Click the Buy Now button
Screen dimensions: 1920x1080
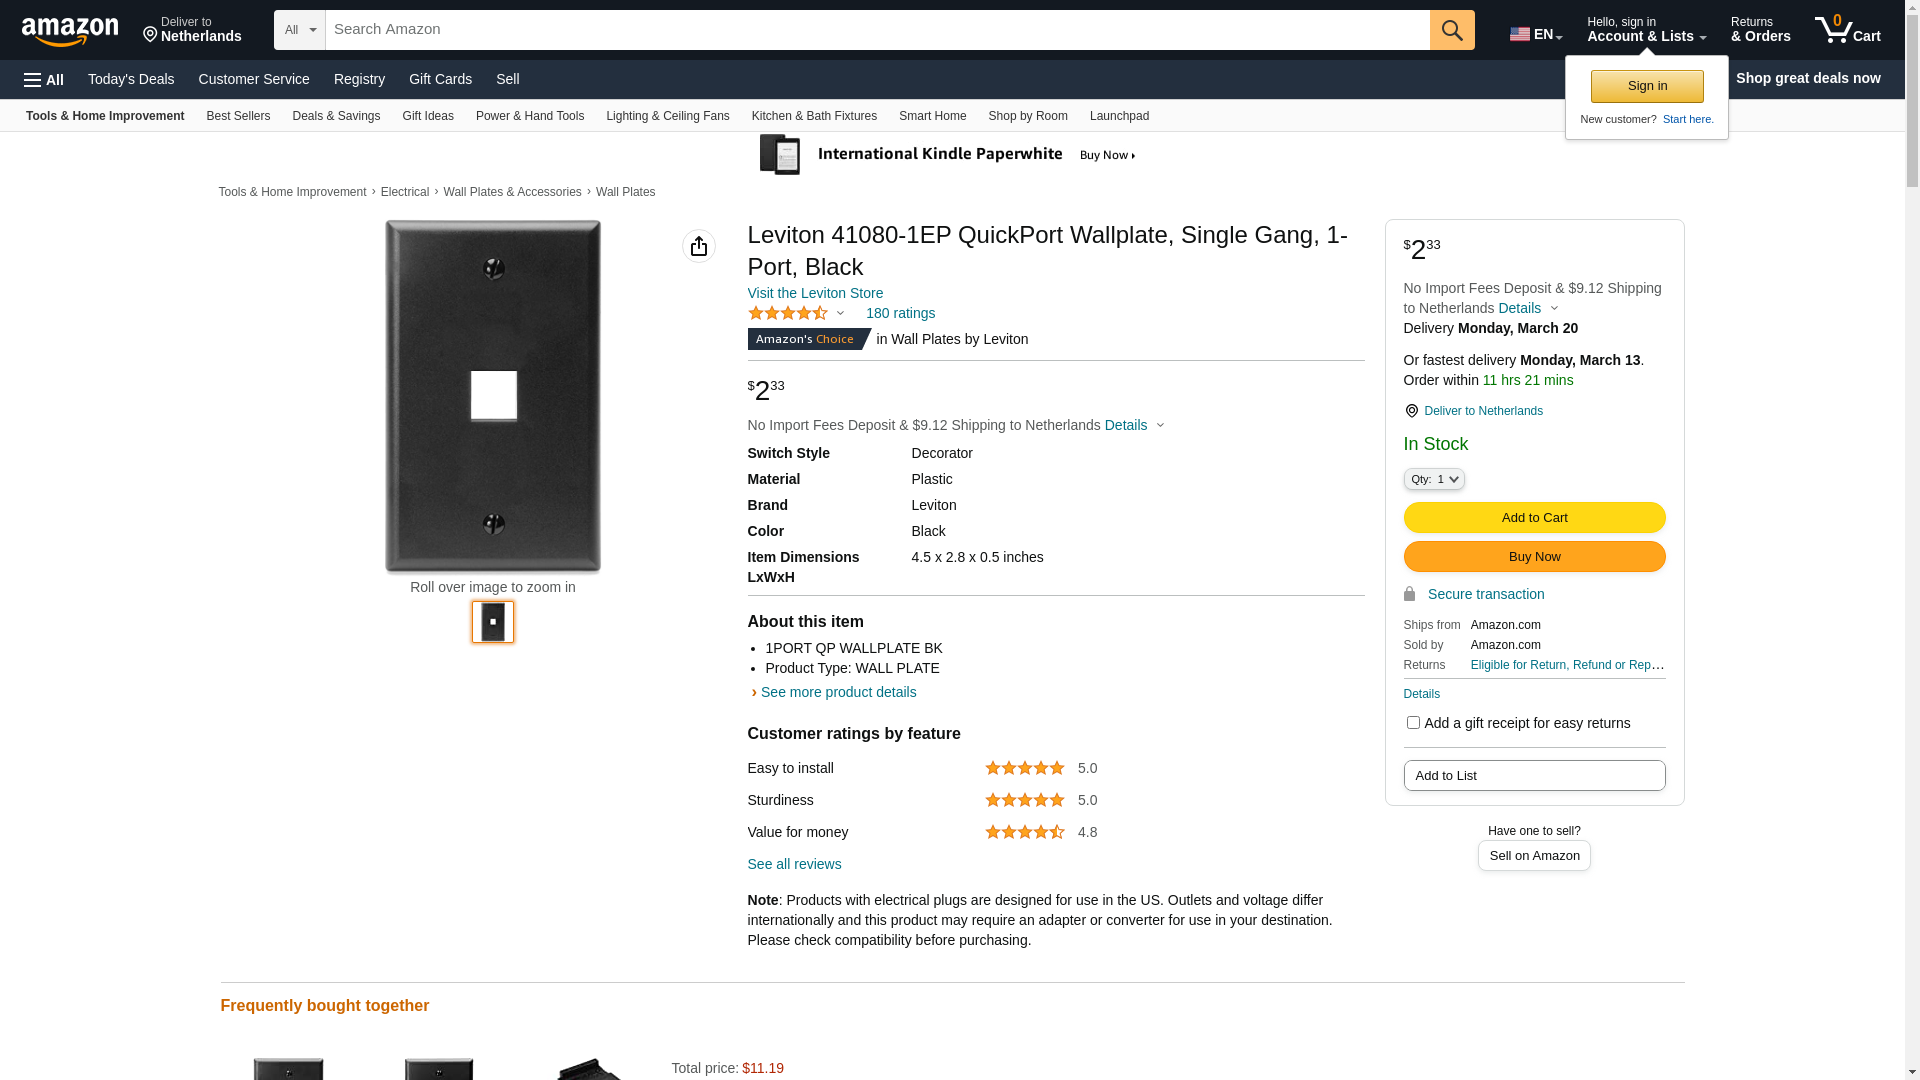[1534, 556]
